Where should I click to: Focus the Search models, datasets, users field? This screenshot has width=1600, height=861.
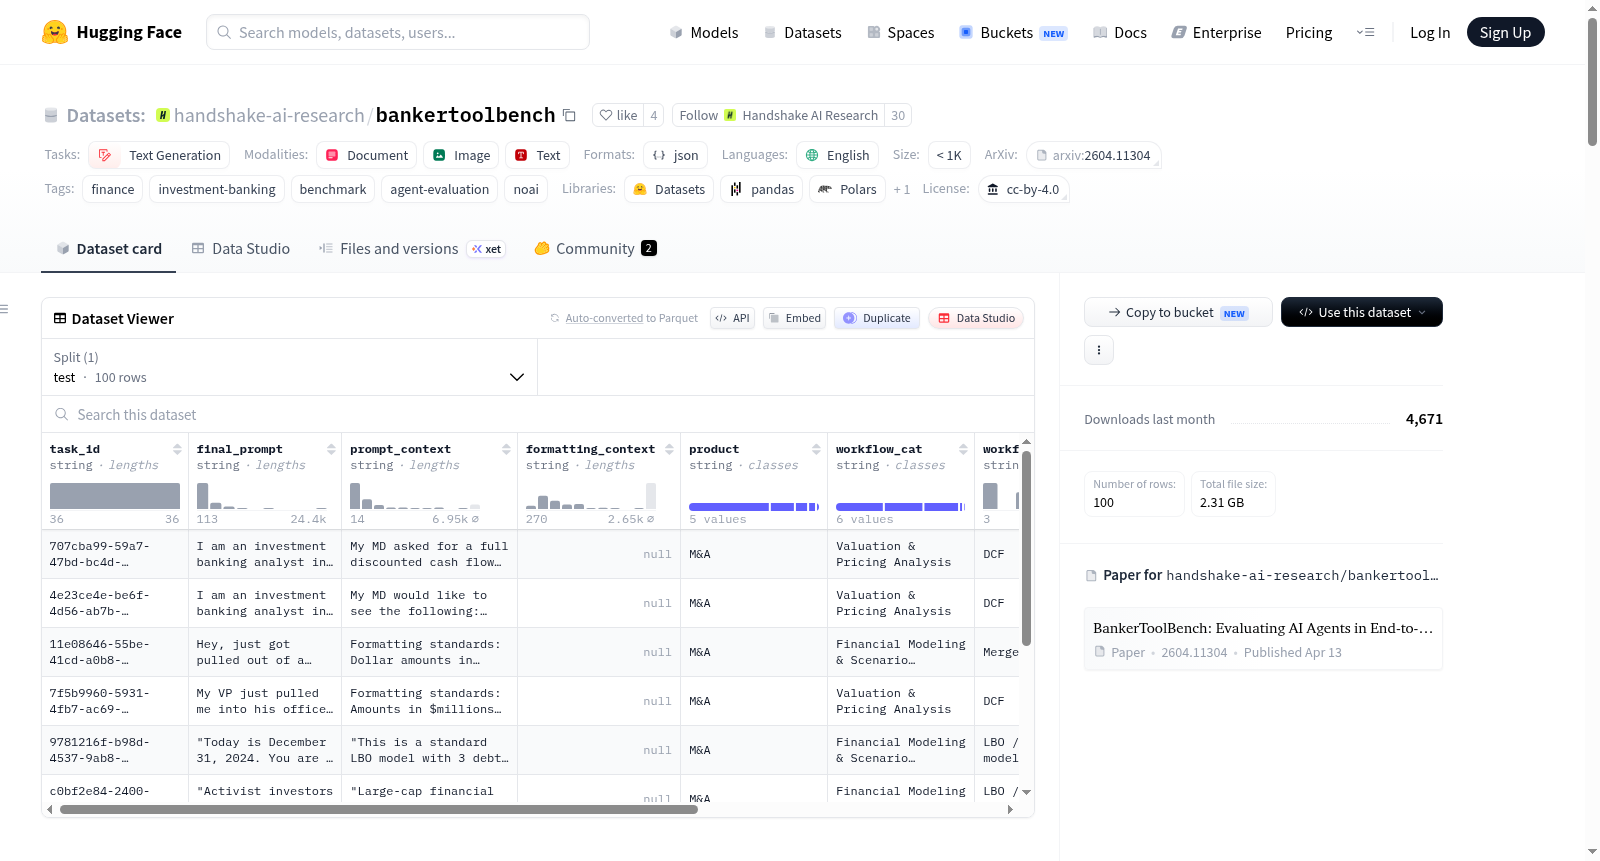click(398, 32)
